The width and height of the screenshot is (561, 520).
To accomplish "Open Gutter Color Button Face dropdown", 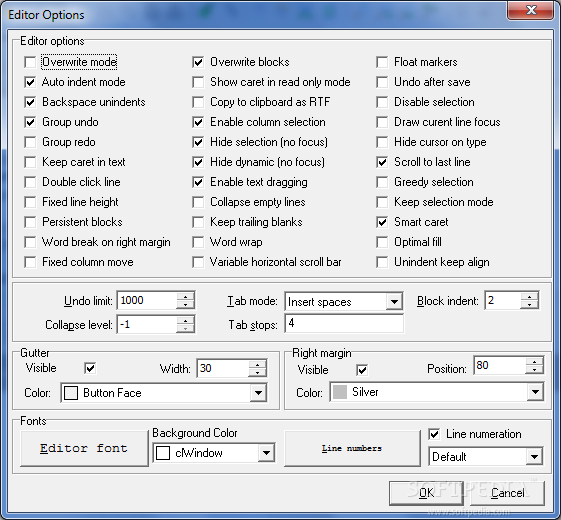I will point(258,393).
